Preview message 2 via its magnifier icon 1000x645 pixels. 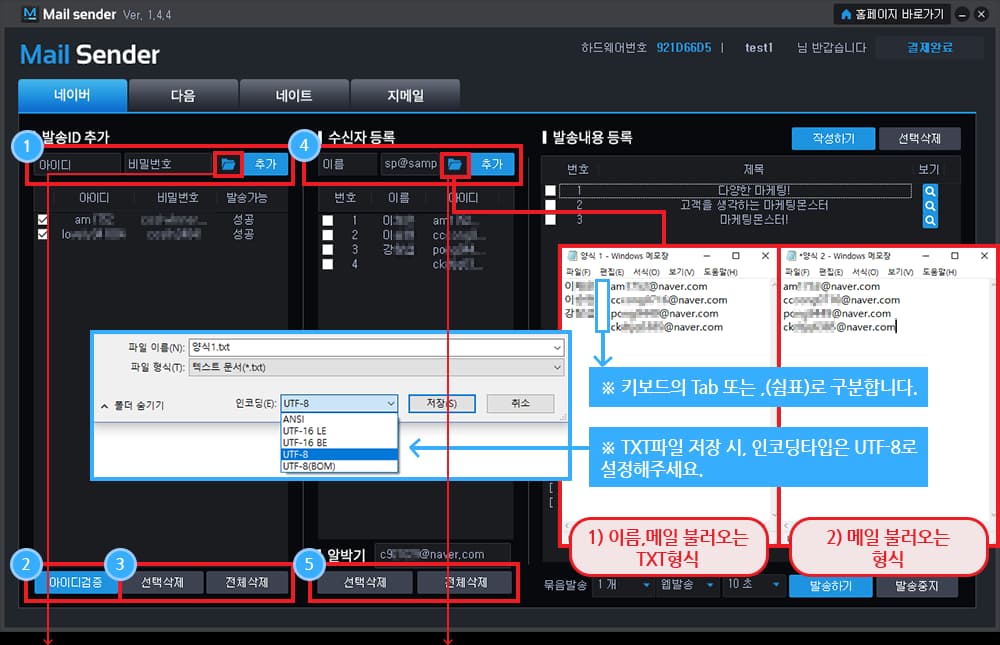(930, 205)
